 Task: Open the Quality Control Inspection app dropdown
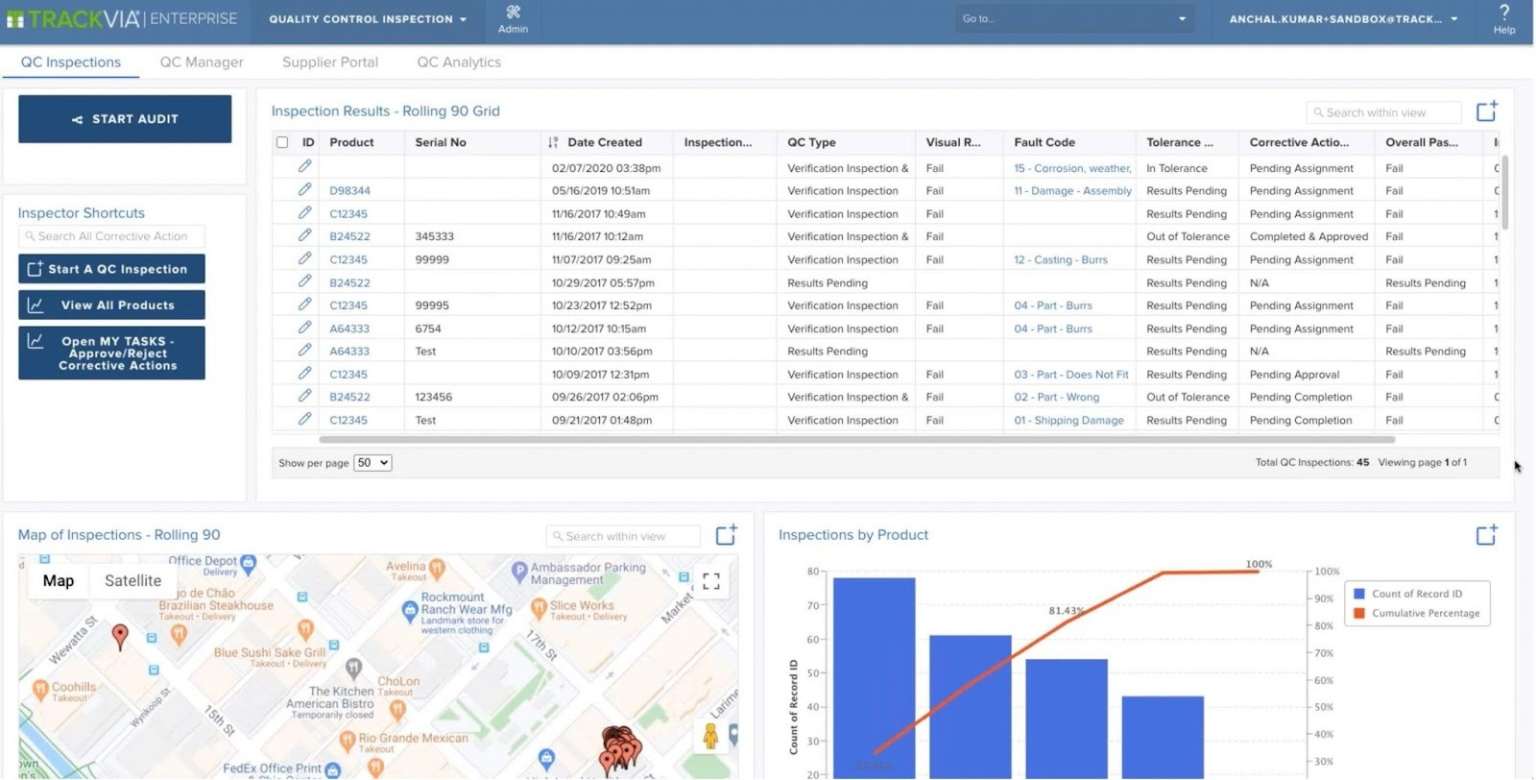click(x=366, y=19)
